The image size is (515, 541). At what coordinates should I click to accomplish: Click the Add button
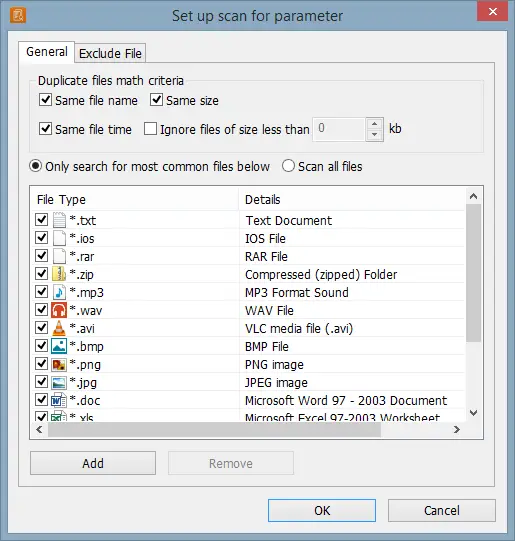tap(93, 463)
